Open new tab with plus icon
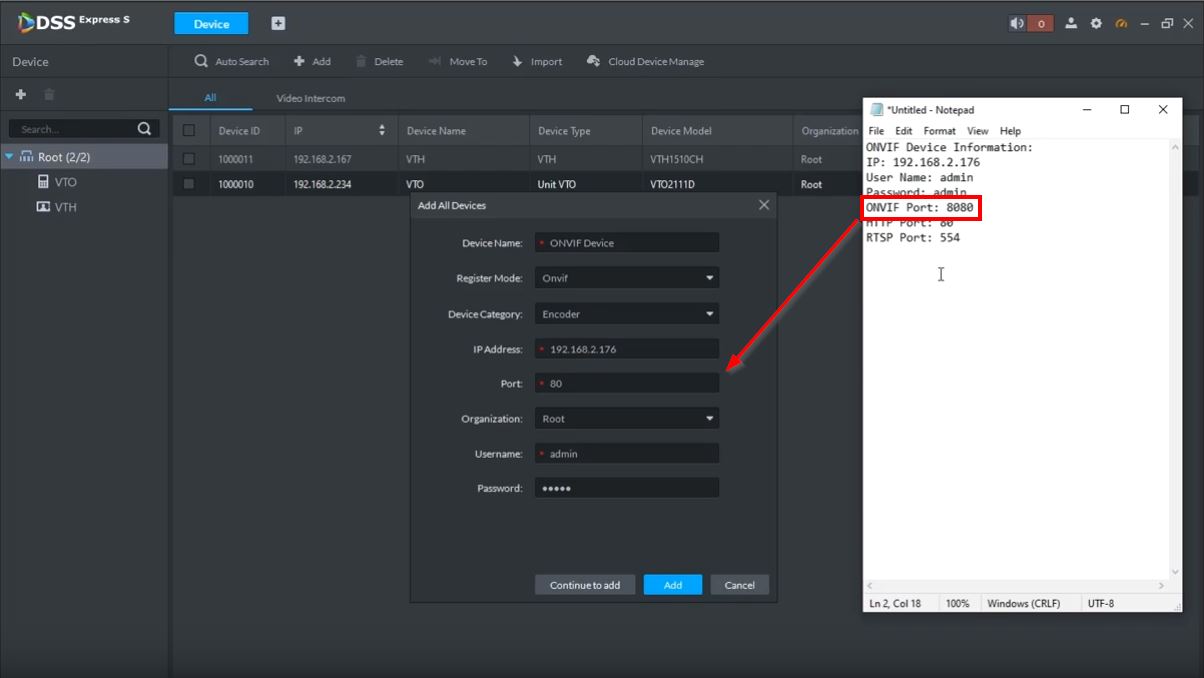 coord(278,24)
